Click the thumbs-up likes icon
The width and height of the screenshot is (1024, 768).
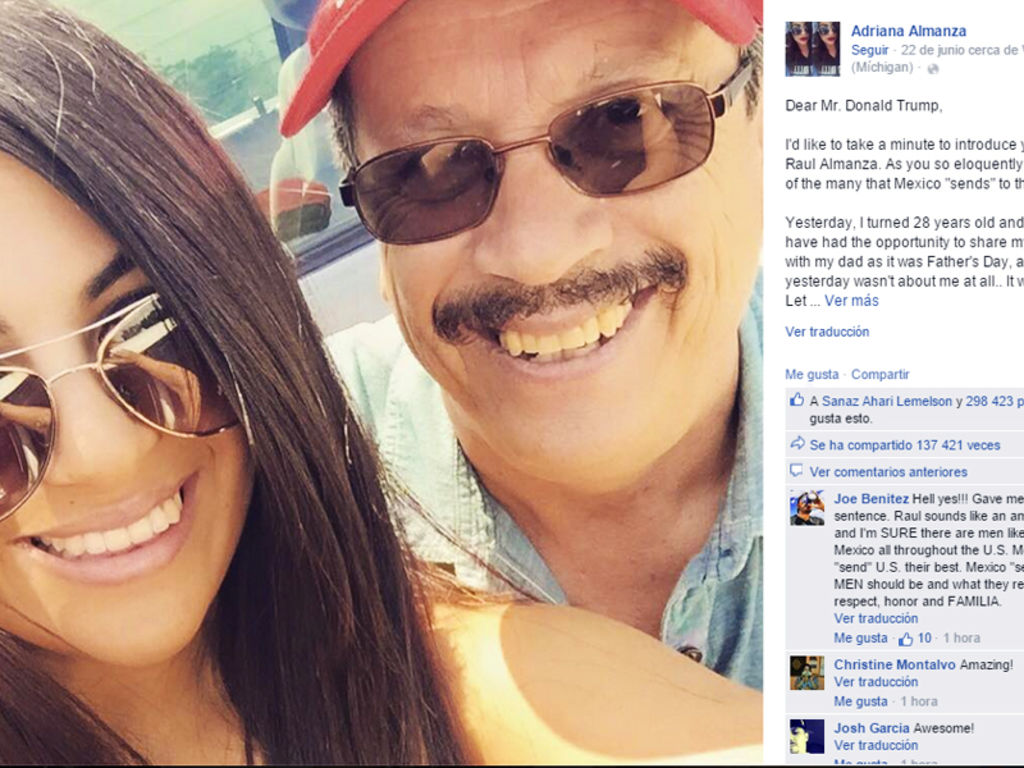click(x=796, y=400)
